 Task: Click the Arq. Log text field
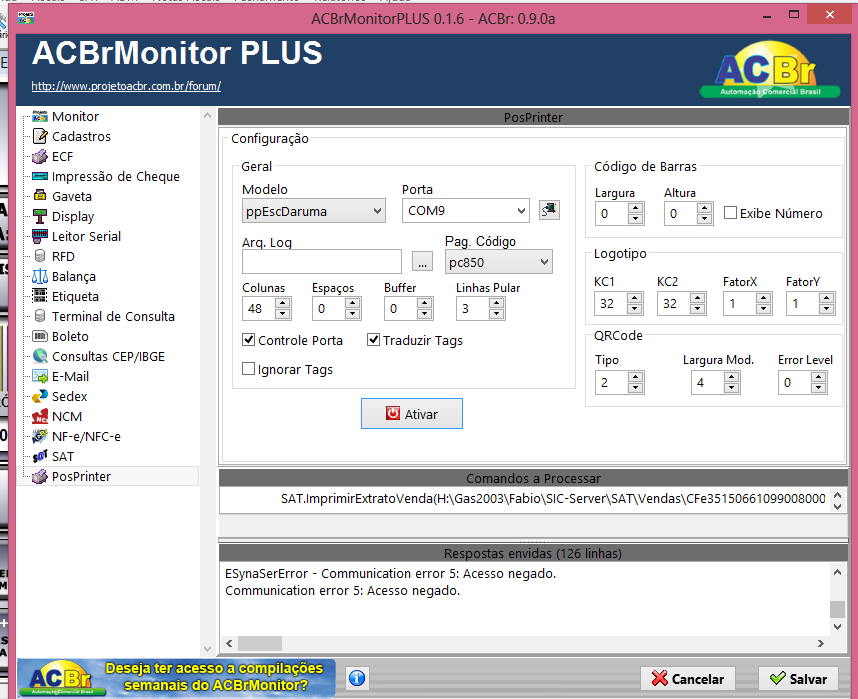coord(322,262)
